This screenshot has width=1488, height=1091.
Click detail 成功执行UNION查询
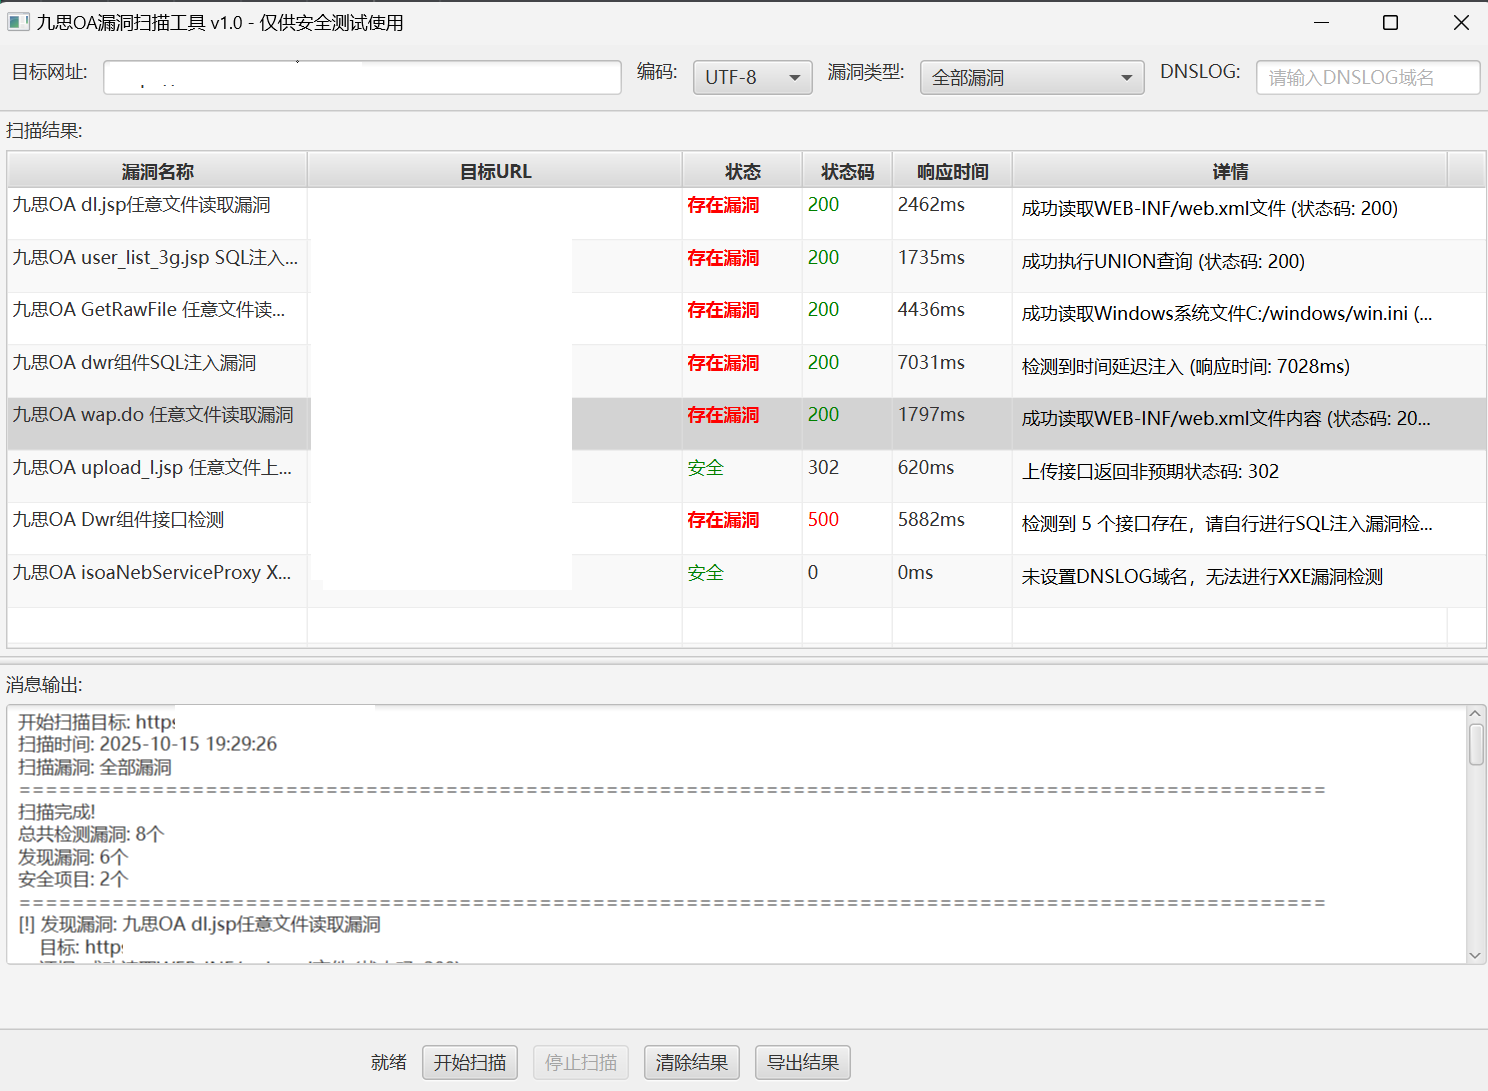[x=1163, y=262]
